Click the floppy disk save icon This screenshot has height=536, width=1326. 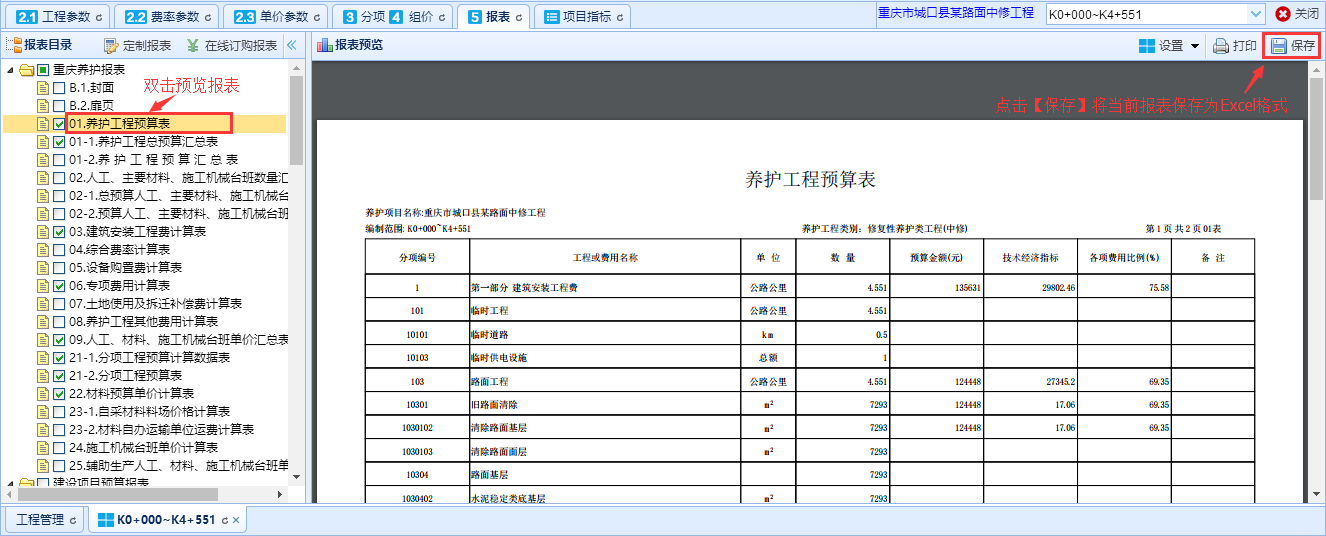(x=1278, y=45)
